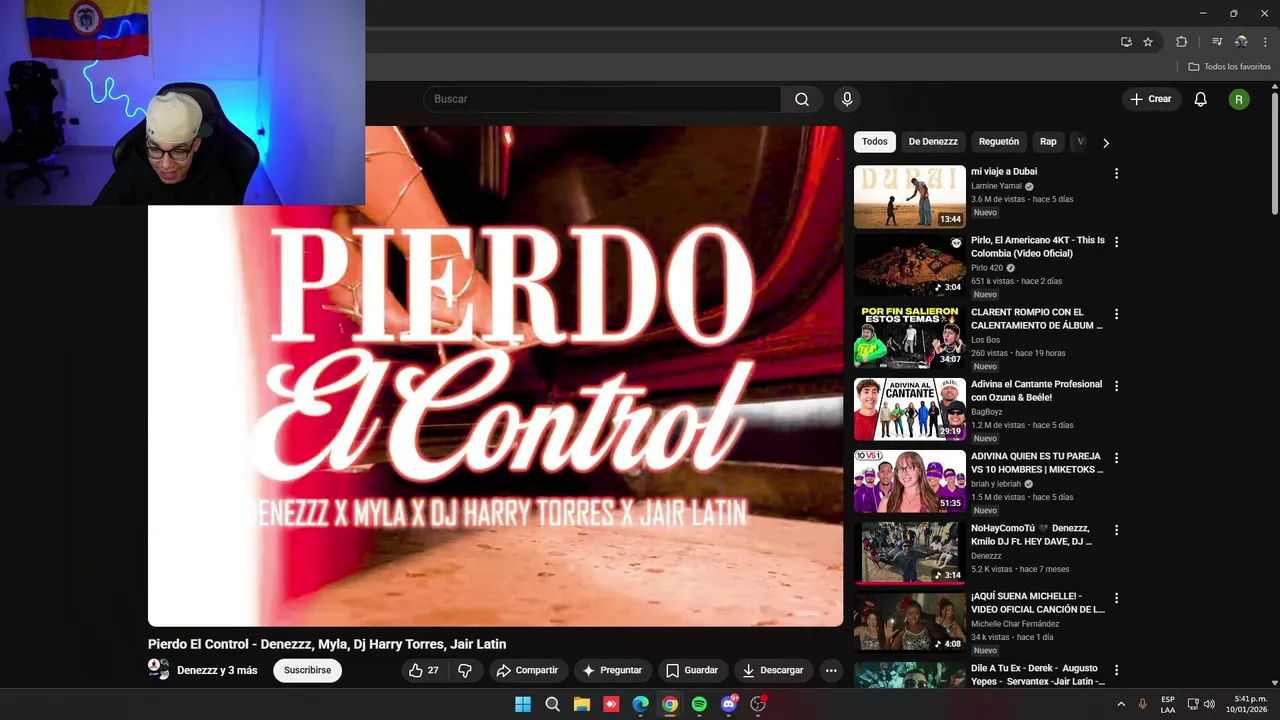The width and height of the screenshot is (1280, 720).
Task: Open options for NoHayComoTú video
Action: pyautogui.click(x=1116, y=530)
